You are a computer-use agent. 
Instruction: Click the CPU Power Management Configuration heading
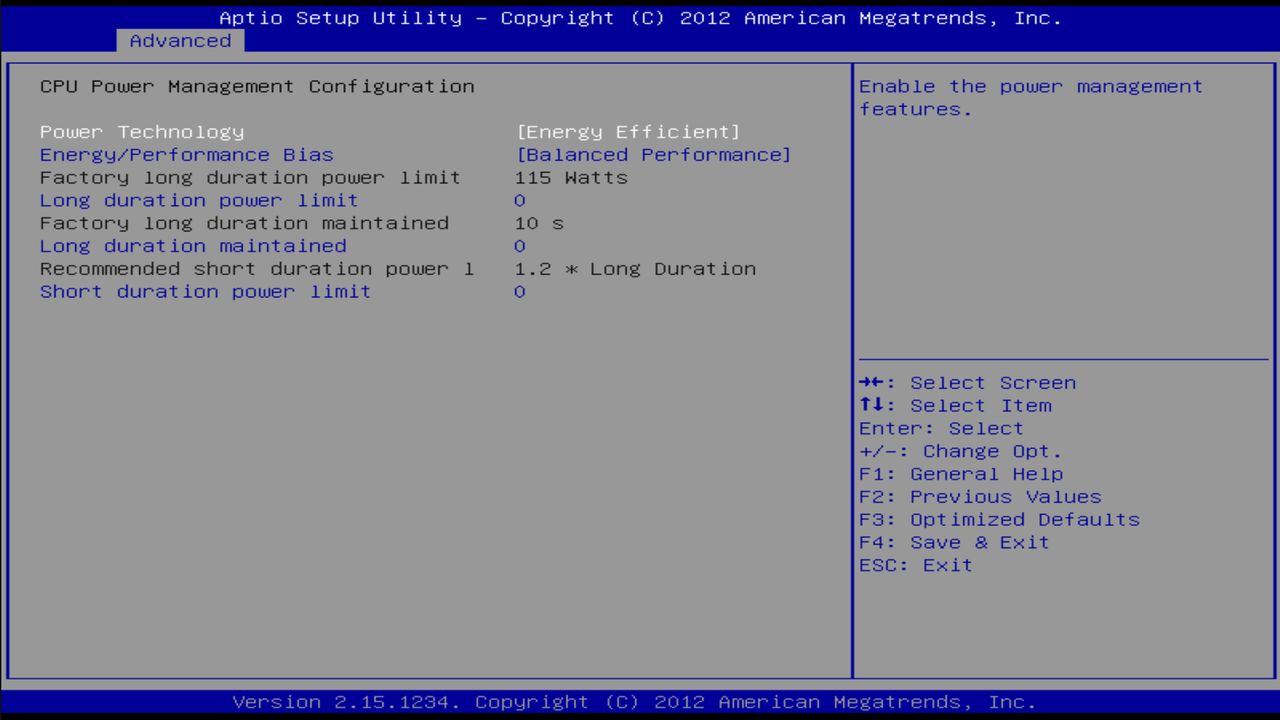tap(257, 86)
